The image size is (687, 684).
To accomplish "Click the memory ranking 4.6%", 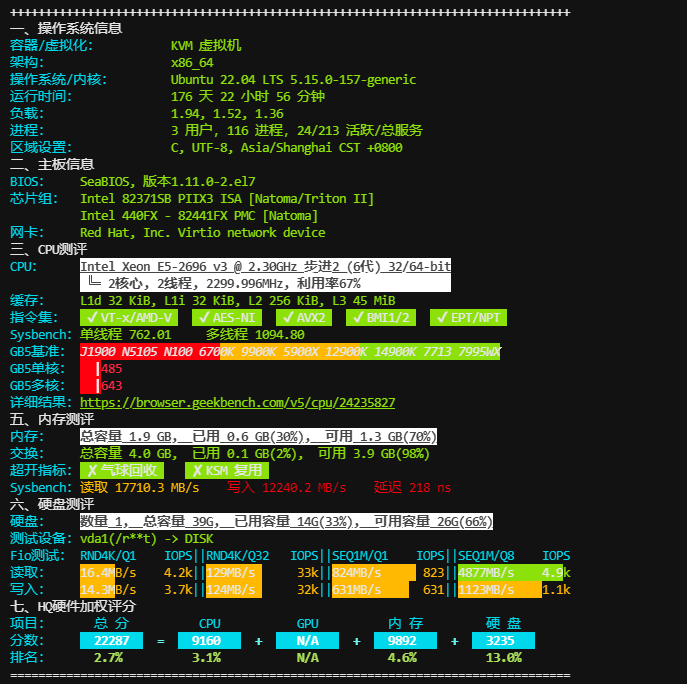I will click(x=402, y=658).
